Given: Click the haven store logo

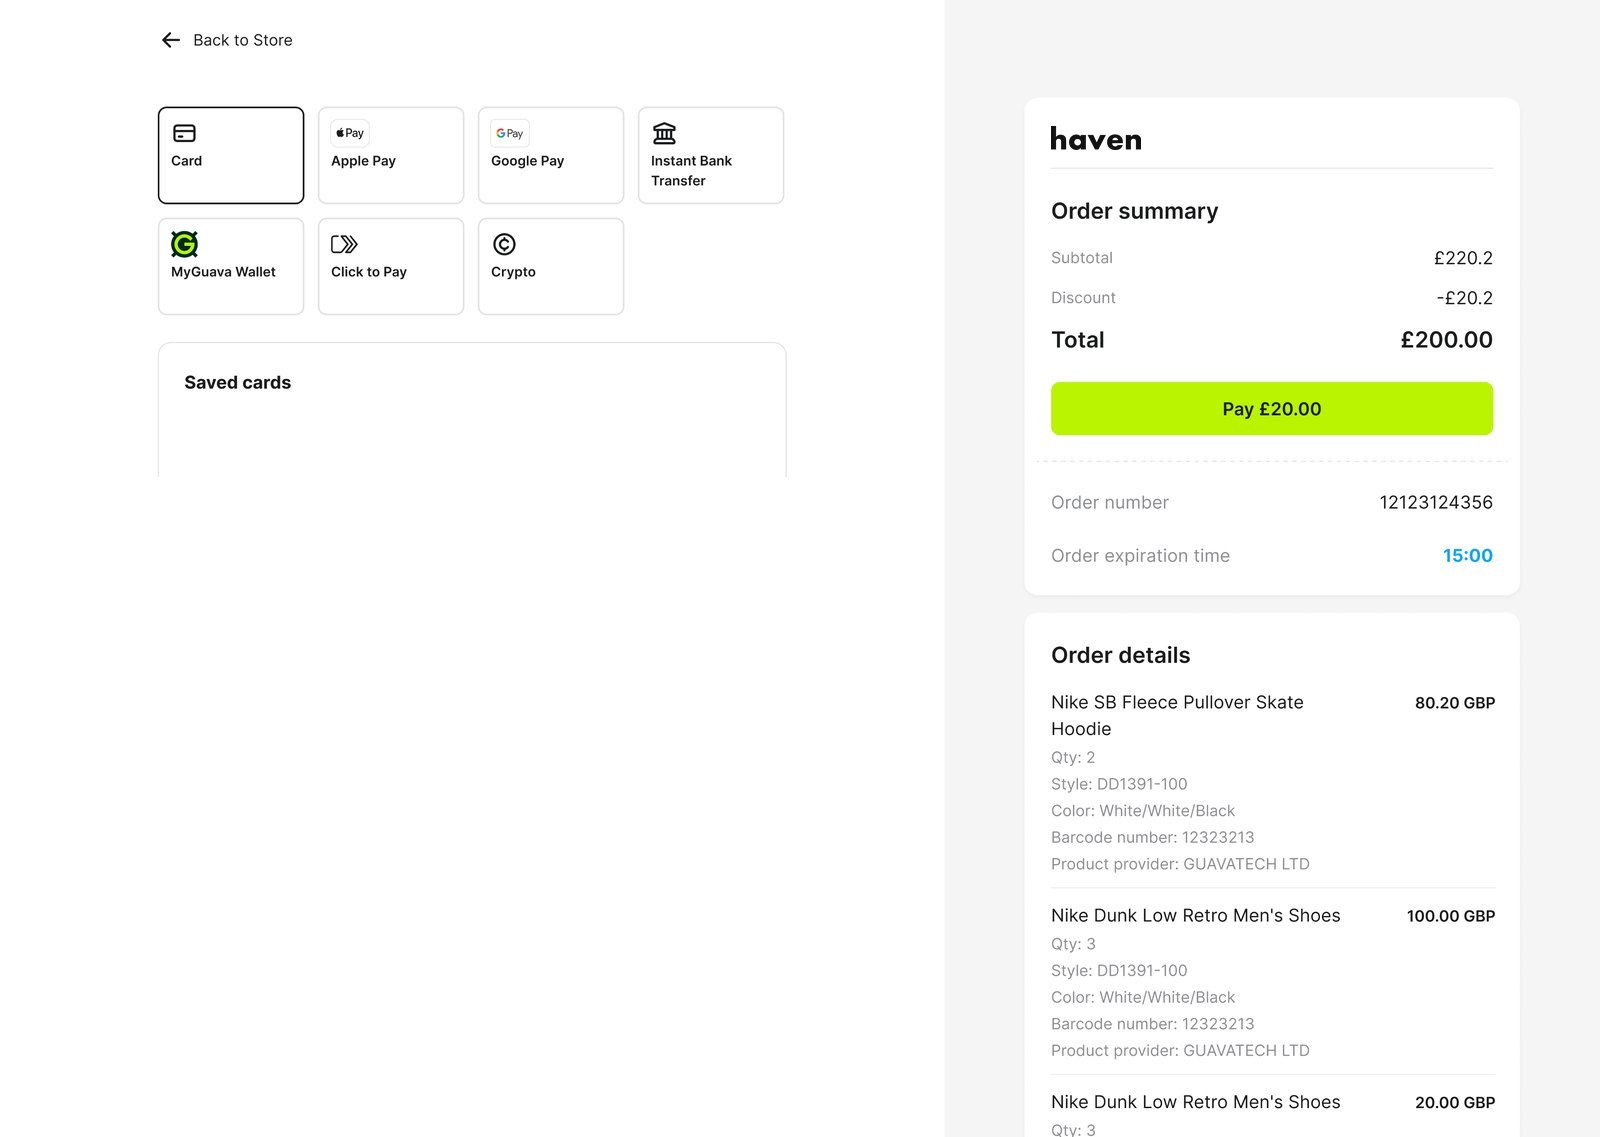Looking at the screenshot, I should pyautogui.click(x=1096, y=139).
